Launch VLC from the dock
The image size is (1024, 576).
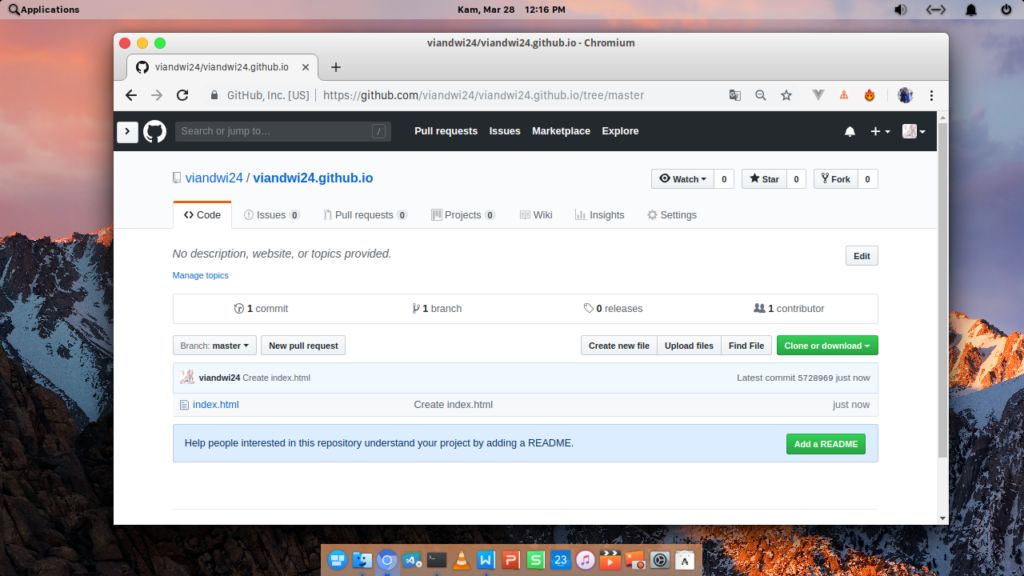pos(461,560)
